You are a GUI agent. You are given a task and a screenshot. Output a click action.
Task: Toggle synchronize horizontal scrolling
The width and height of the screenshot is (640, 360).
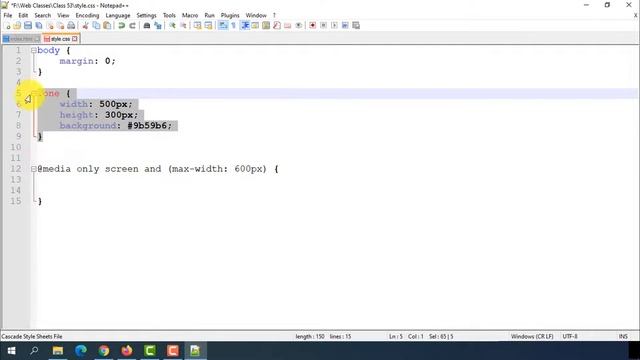(x=208, y=26)
